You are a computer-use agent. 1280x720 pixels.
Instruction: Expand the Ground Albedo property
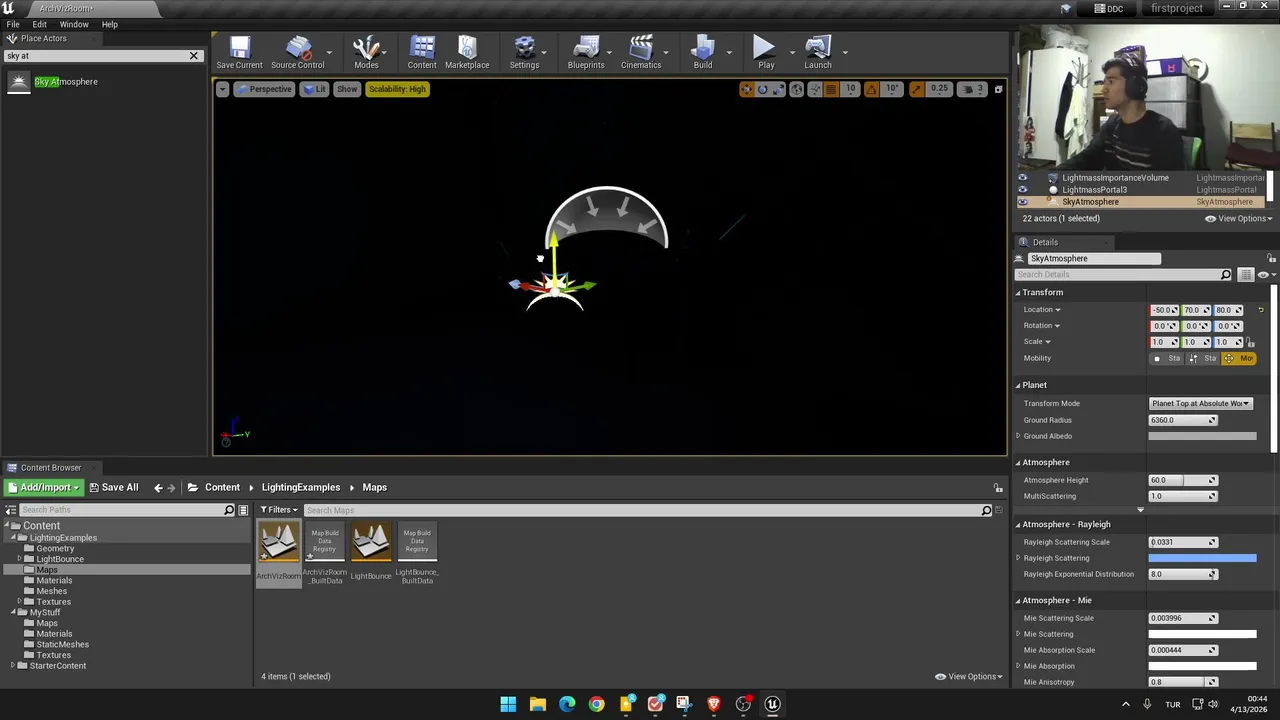pyautogui.click(x=1018, y=436)
